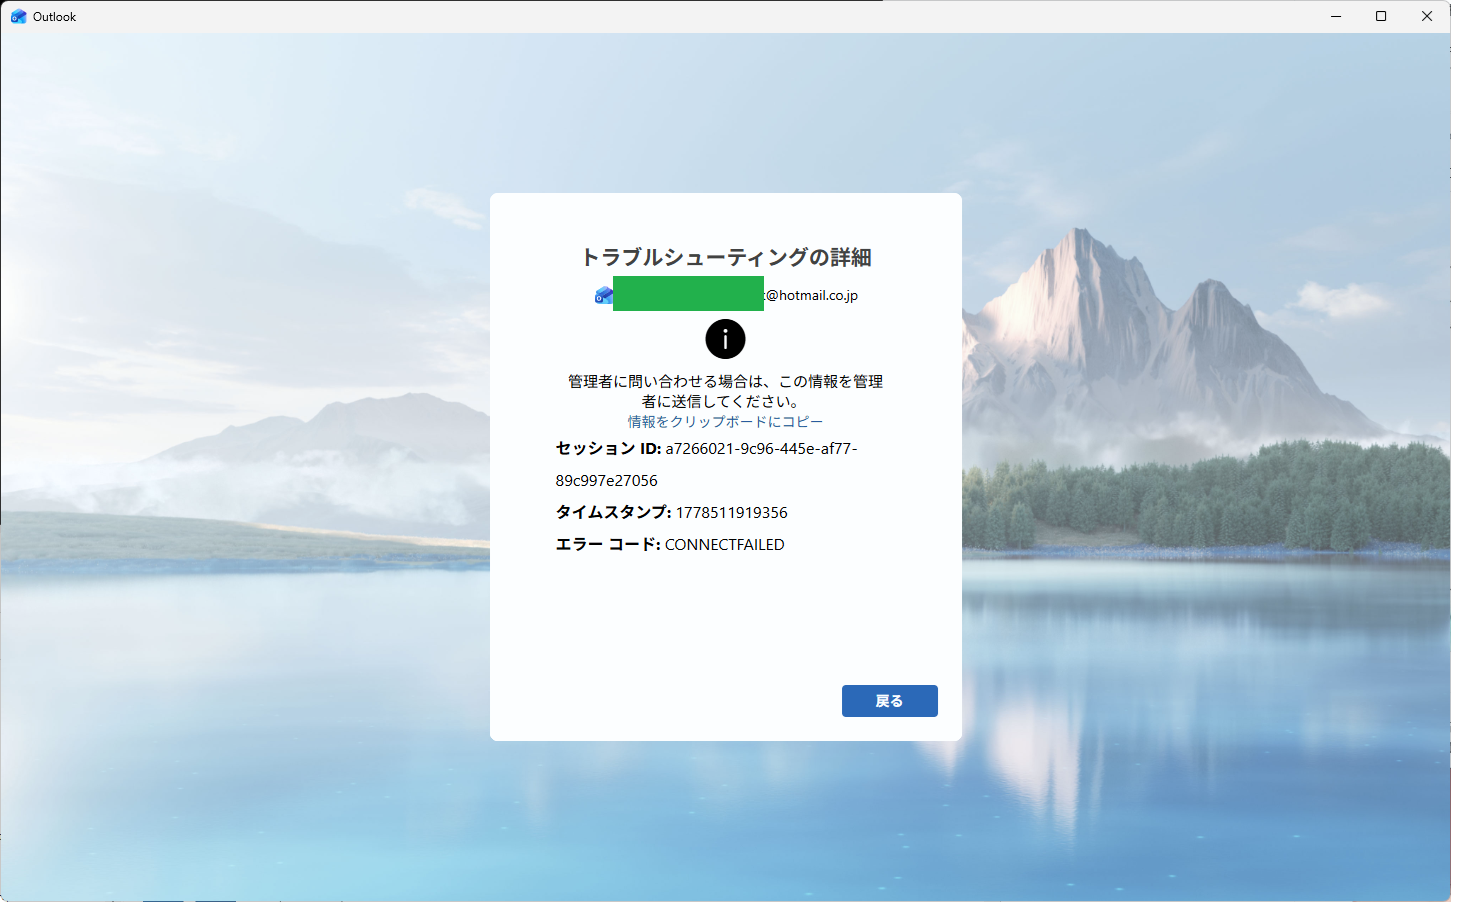Maximize the Outlook window
Viewport: 1474px width, 902px height.
[x=1381, y=16]
